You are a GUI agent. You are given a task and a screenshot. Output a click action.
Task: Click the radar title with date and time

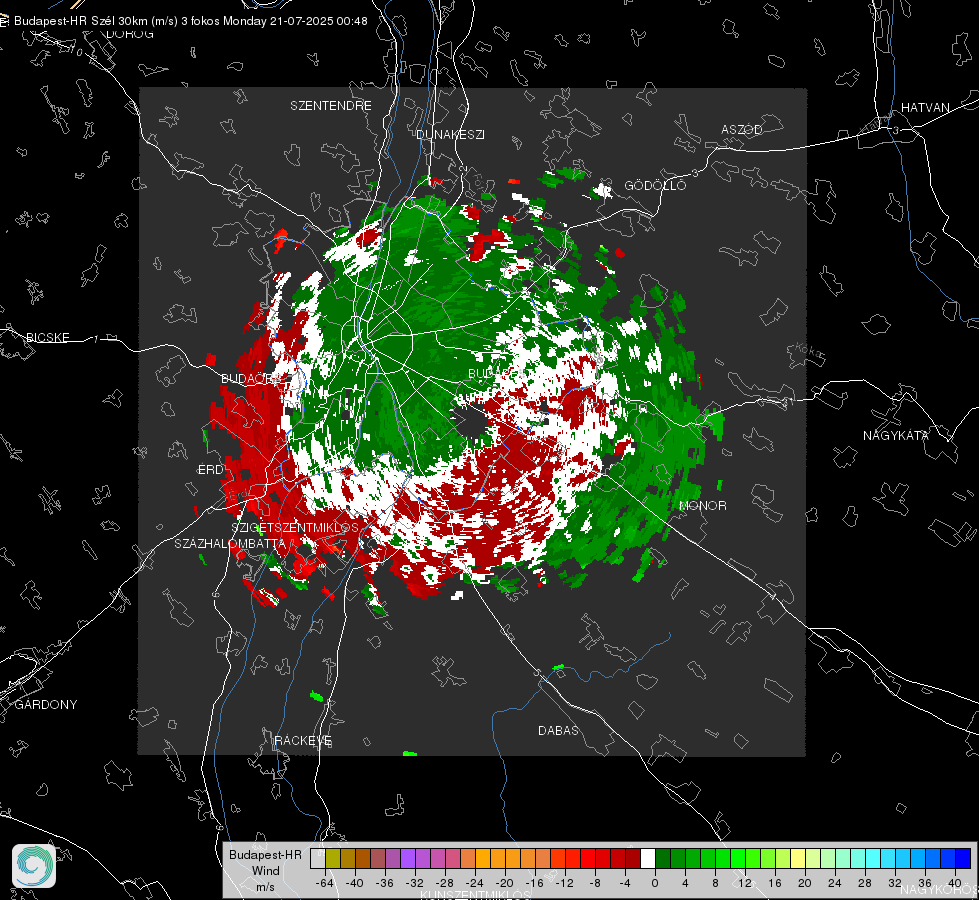tap(190, 21)
